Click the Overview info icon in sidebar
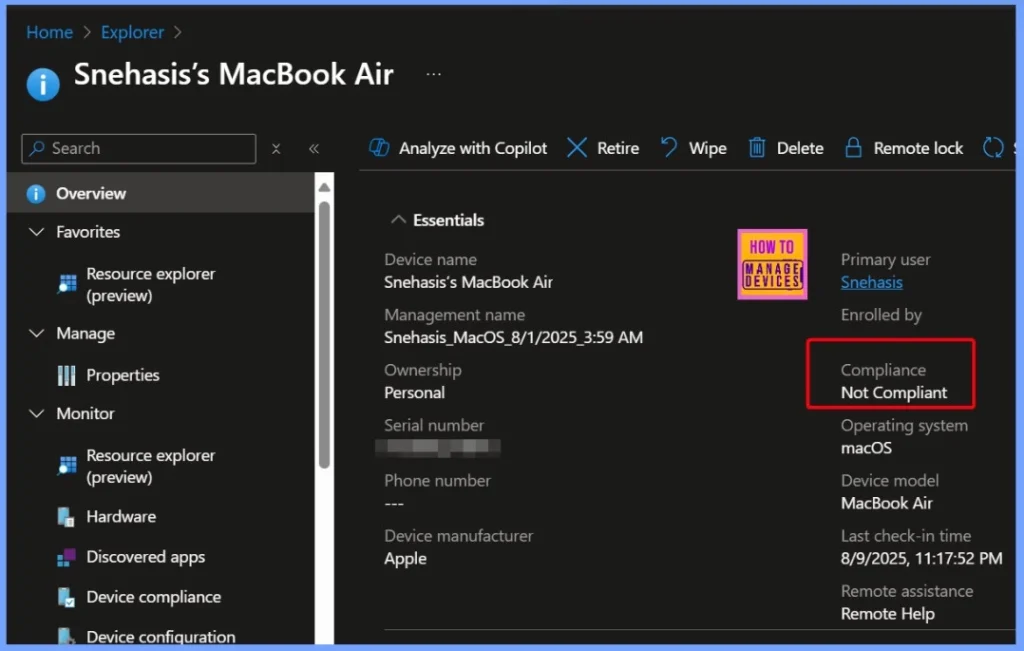This screenshot has height=651, width=1024. click(x=36, y=194)
